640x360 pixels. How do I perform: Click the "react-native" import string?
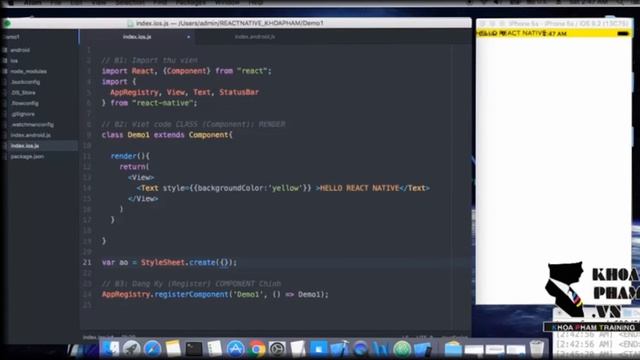click(162, 103)
